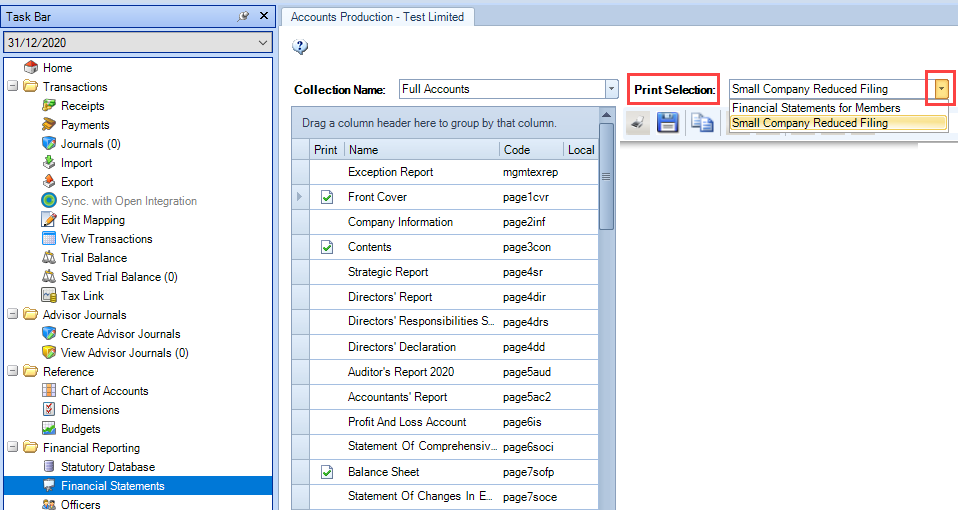Open the Trial Balance item
Screen dimensions: 958x511
tap(94, 258)
